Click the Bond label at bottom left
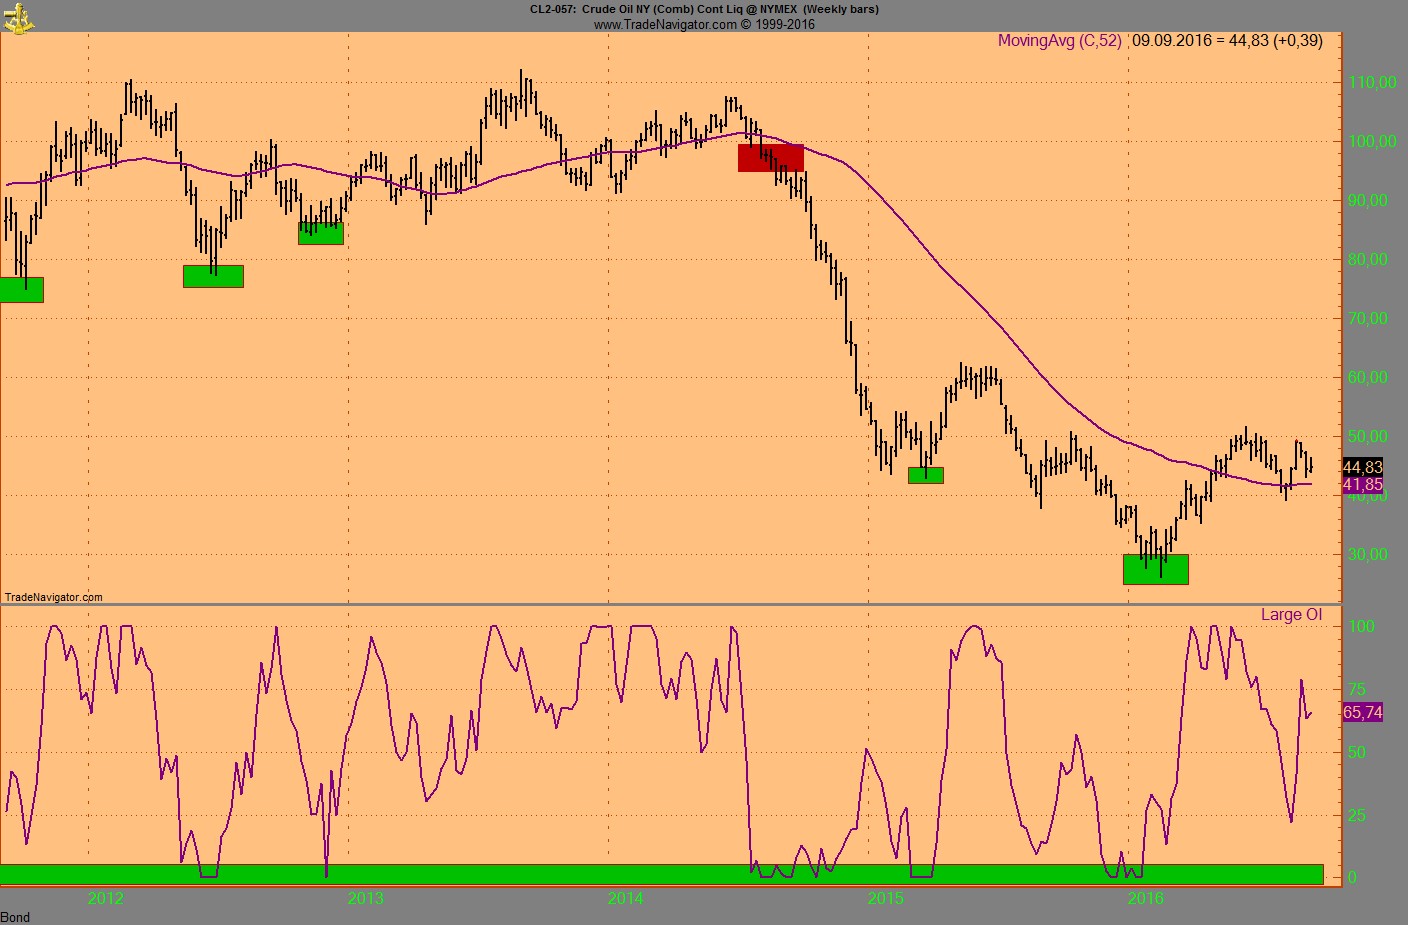Viewport: 1408px width, 925px height. [x=15, y=917]
